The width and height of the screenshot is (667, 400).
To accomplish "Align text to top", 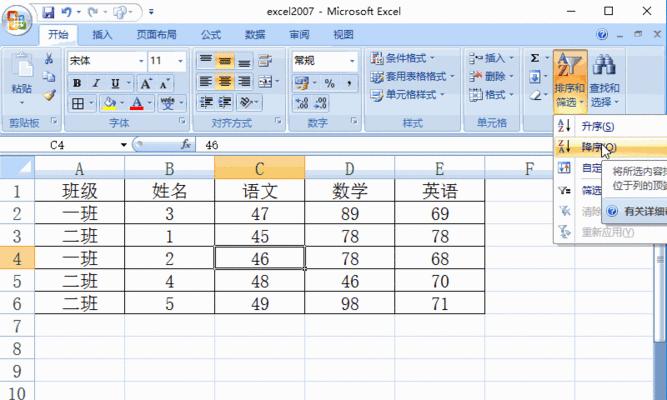I will (x=206, y=61).
